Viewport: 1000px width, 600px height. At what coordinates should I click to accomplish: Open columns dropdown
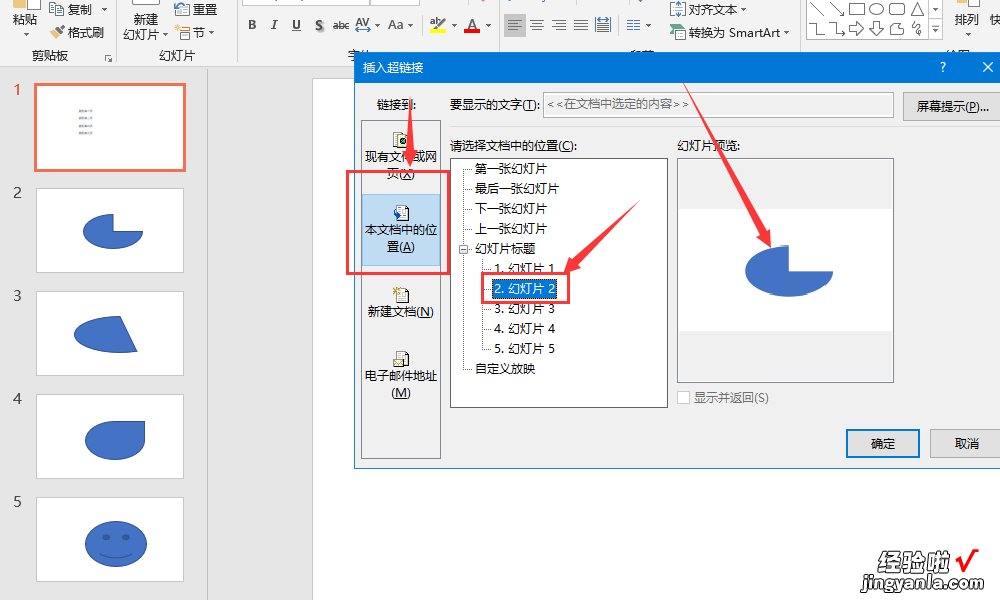[x=638, y=25]
